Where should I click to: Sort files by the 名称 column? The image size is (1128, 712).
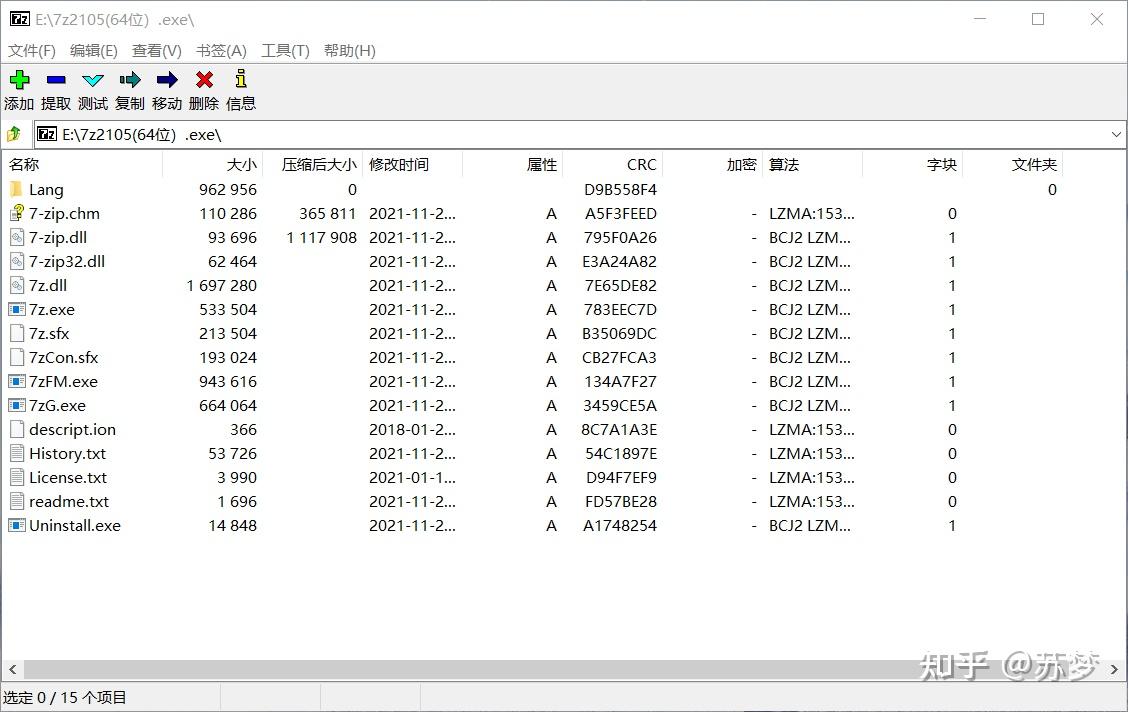click(x=24, y=164)
